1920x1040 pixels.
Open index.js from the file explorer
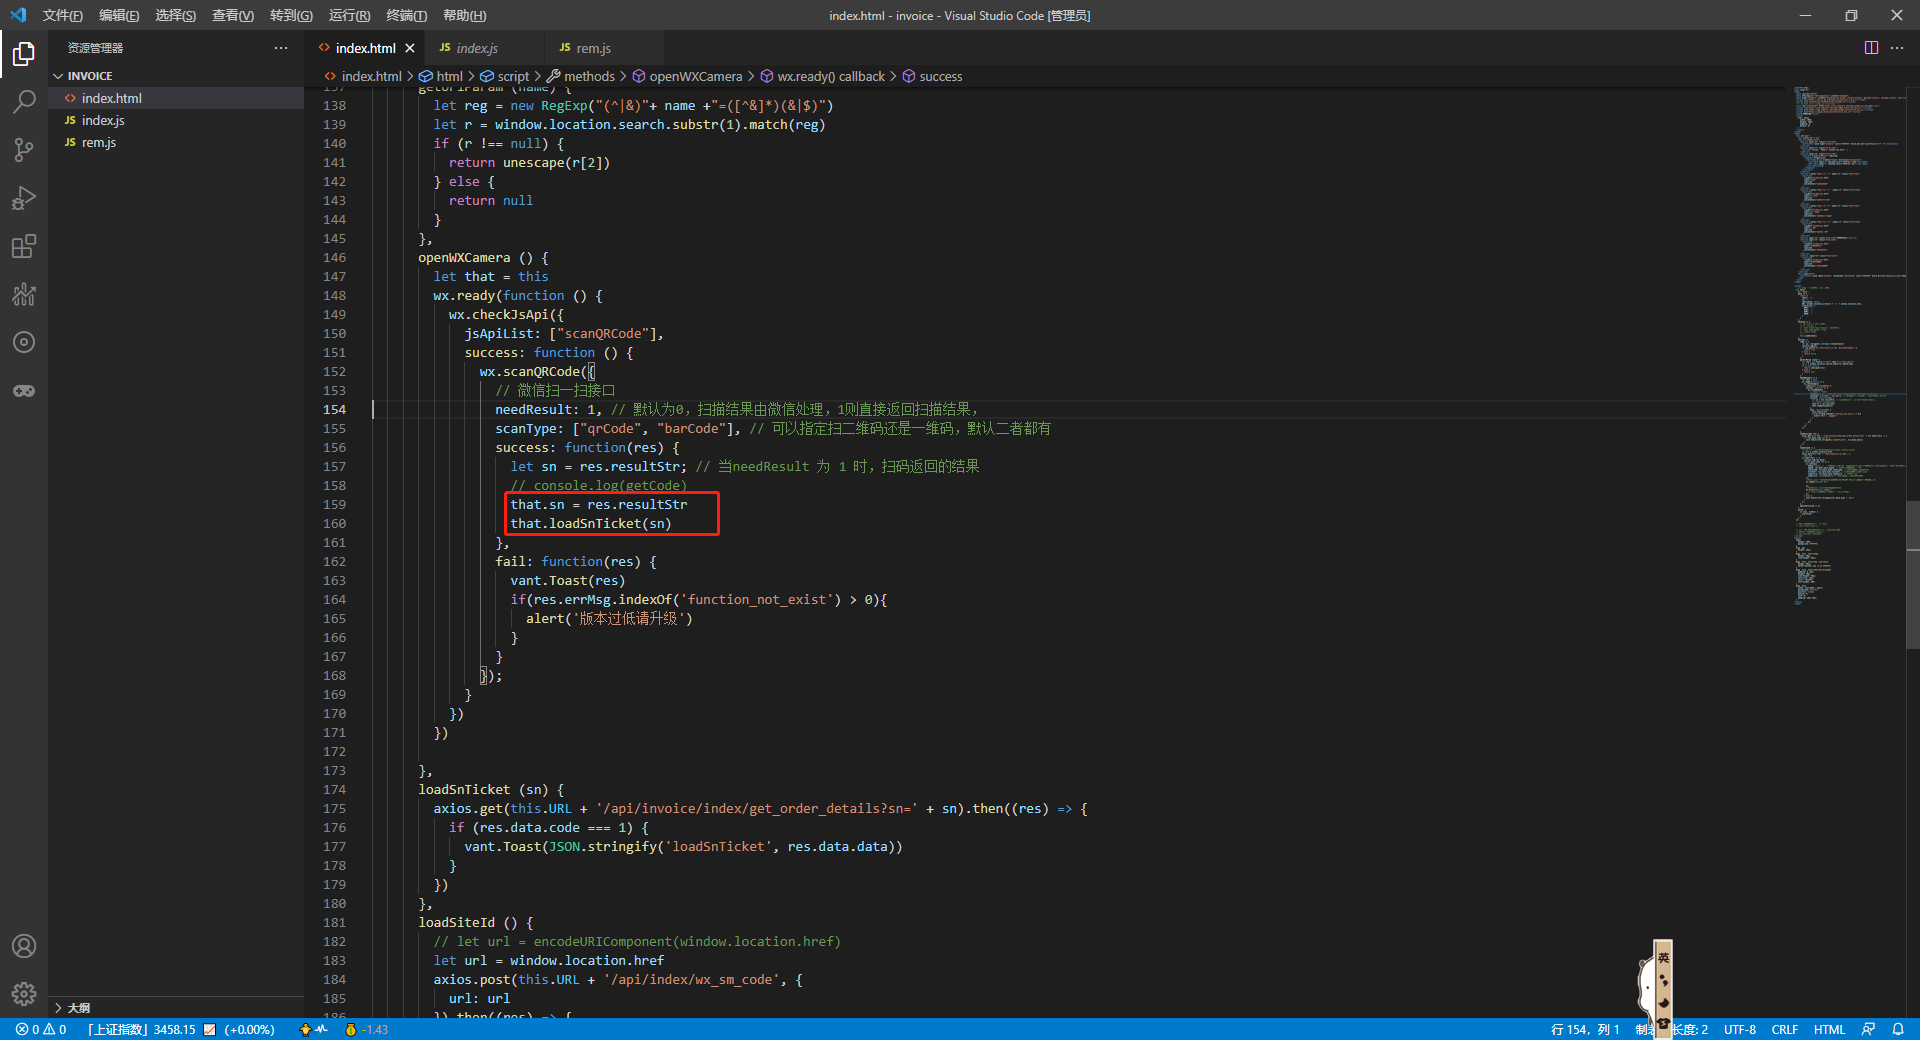tap(176, 120)
